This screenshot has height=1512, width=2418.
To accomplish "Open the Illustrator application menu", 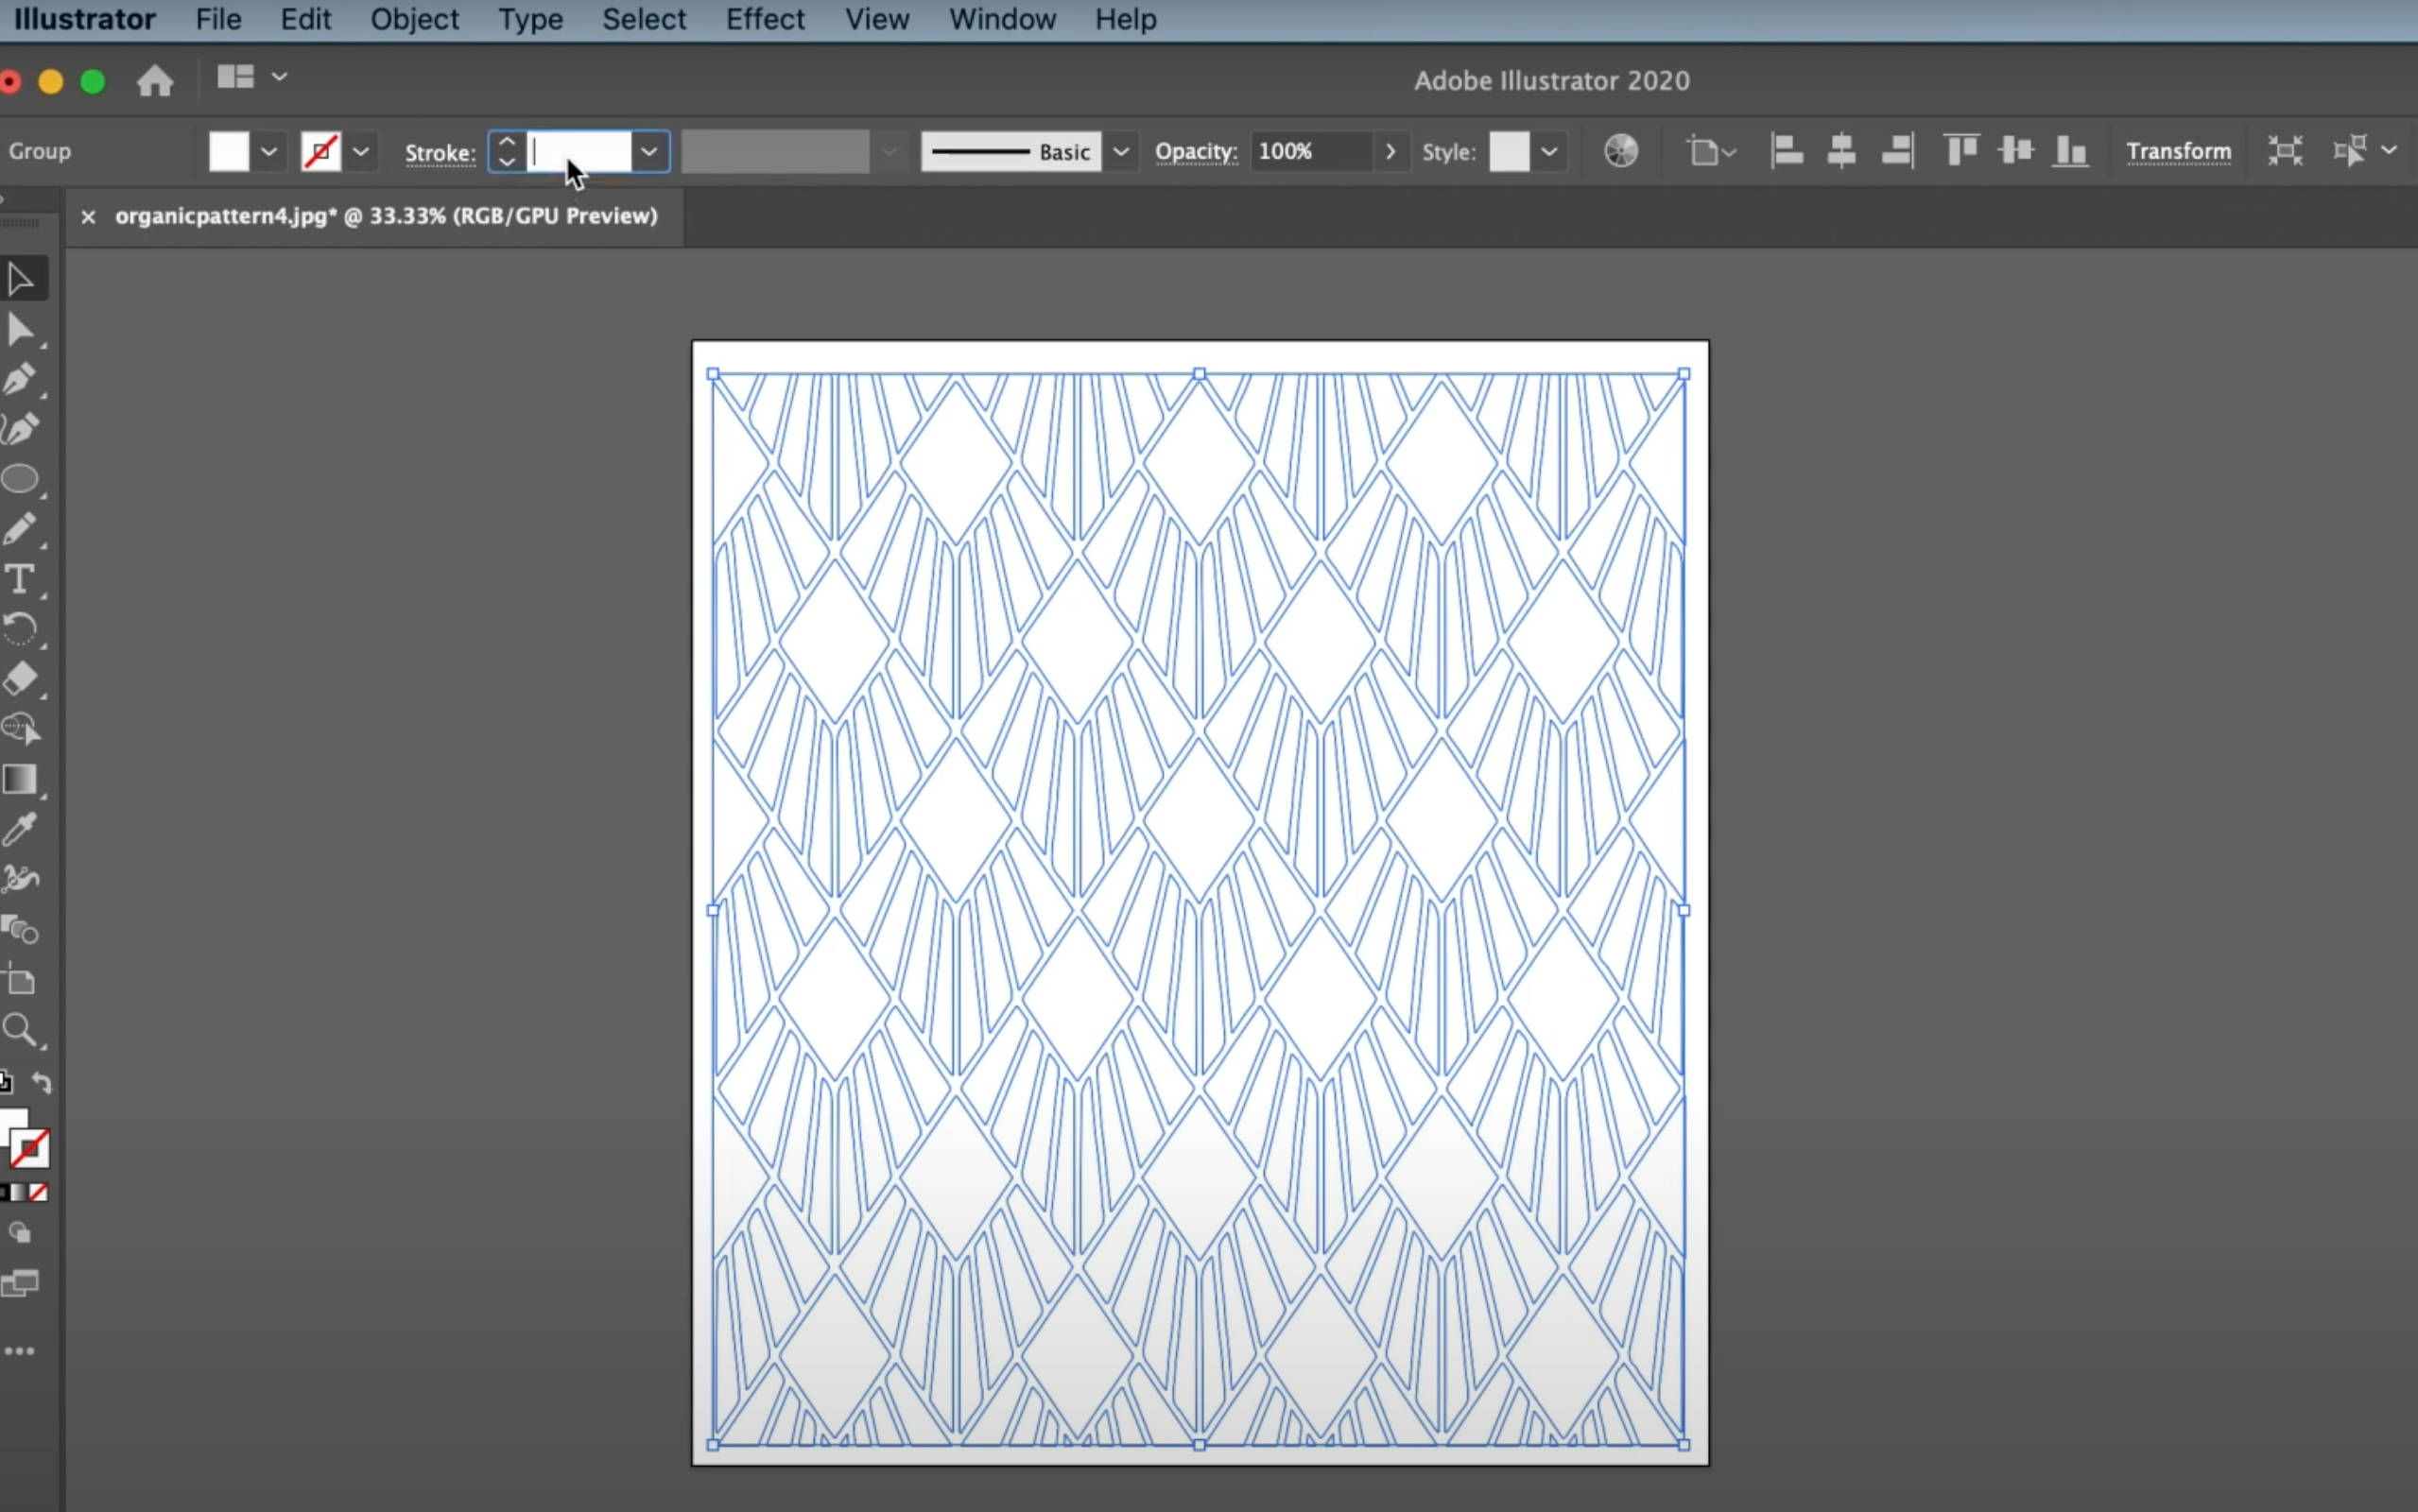I will pos(84,19).
